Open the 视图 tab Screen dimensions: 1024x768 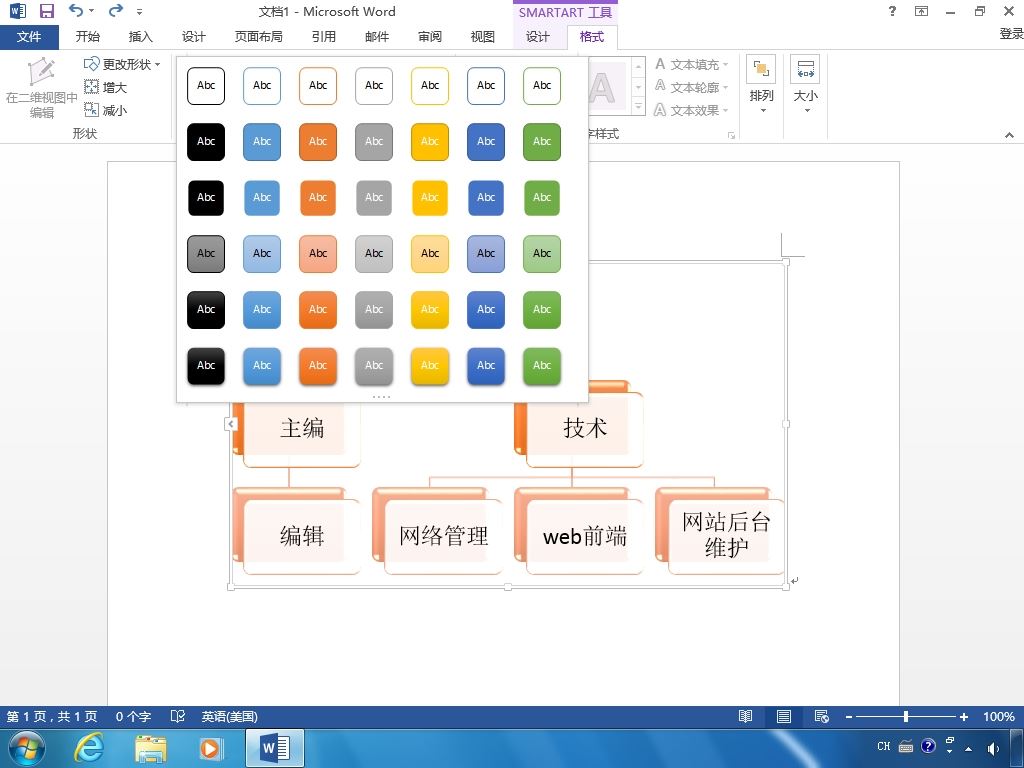tap(483, 37)
